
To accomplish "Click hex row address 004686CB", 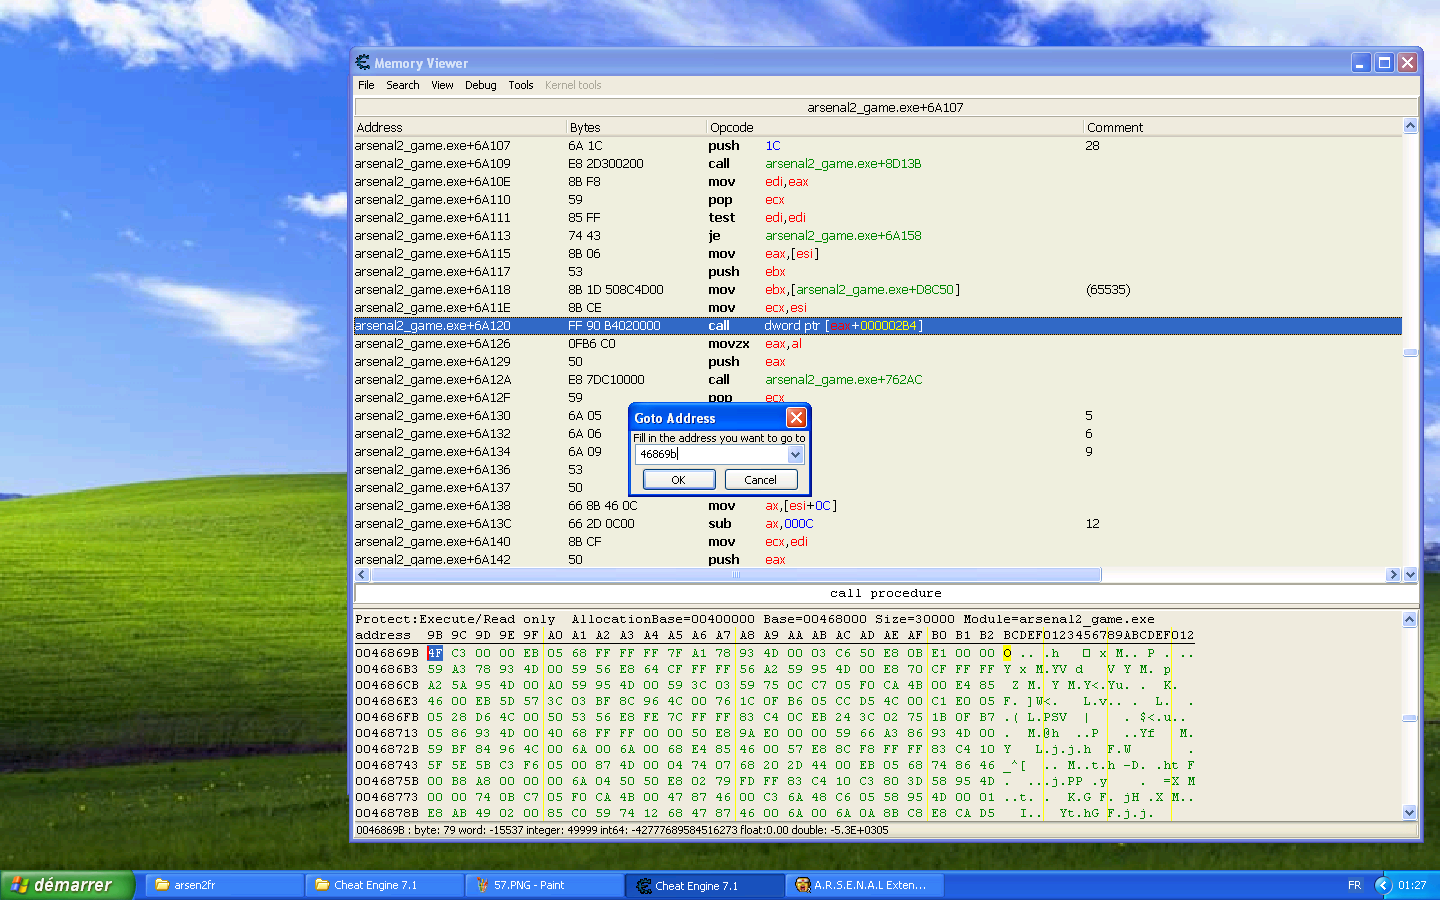I will 387,685.
